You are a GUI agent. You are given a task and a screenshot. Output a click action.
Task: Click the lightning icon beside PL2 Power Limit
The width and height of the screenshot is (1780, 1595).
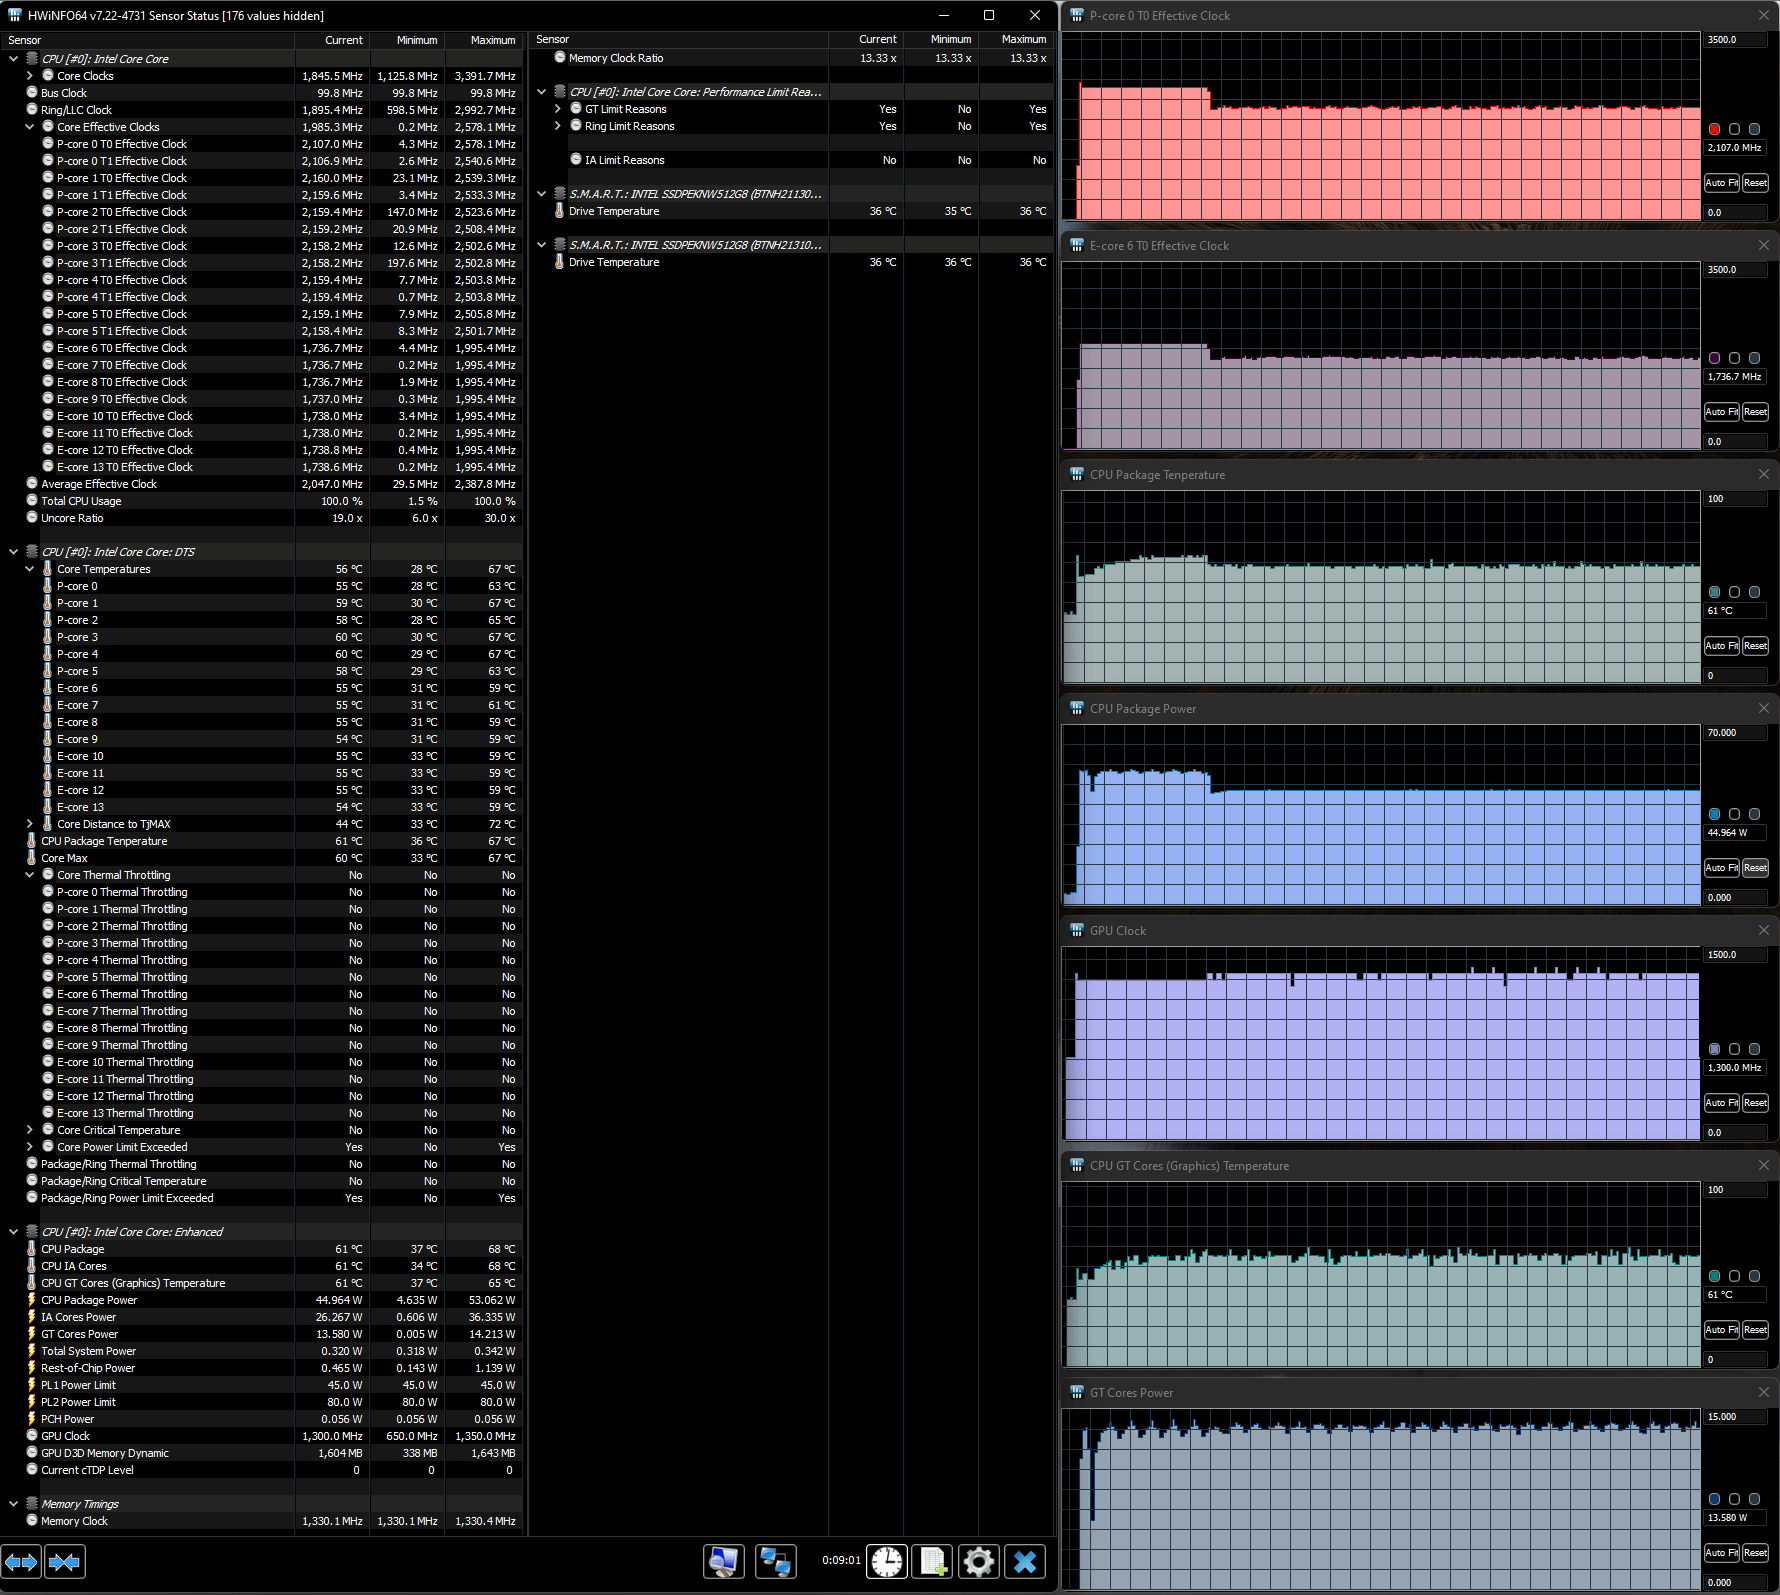(31, 1402)
